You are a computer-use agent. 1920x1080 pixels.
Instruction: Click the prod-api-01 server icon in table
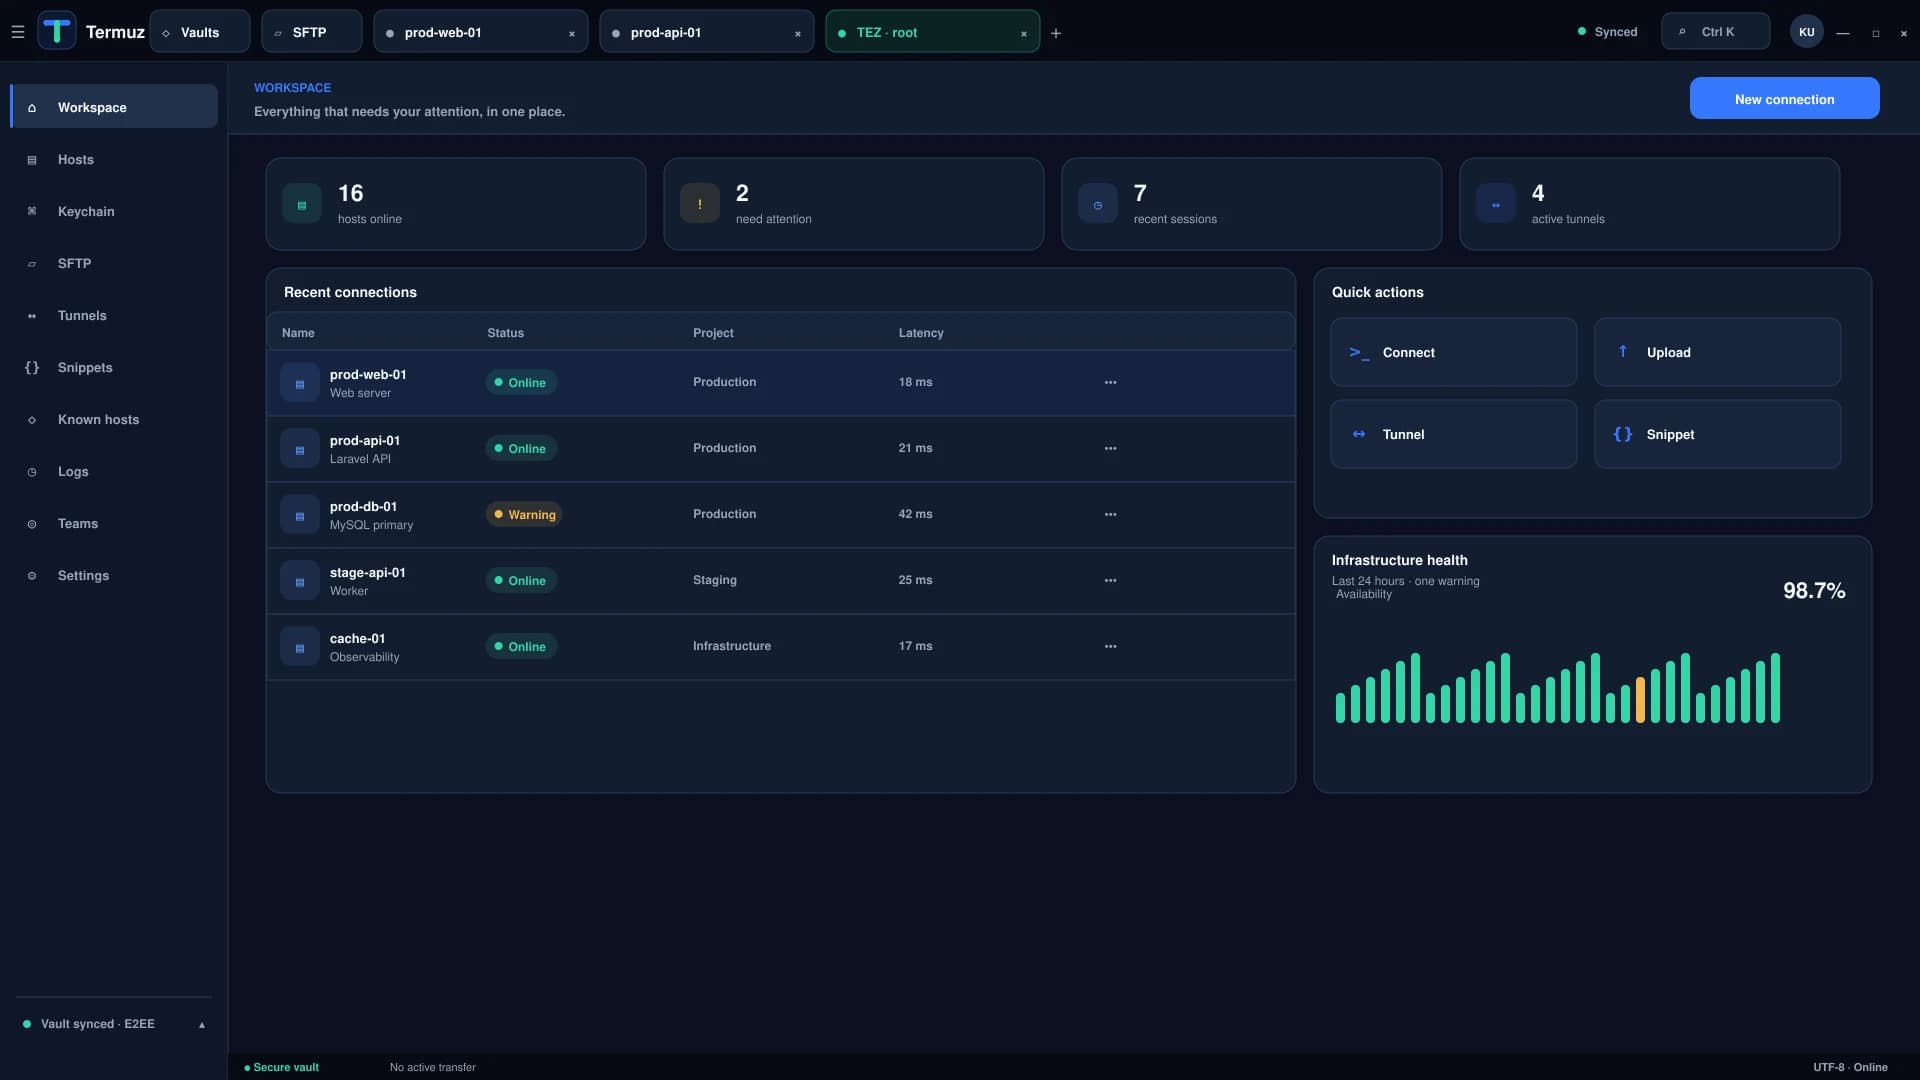(x=300, y=449)
